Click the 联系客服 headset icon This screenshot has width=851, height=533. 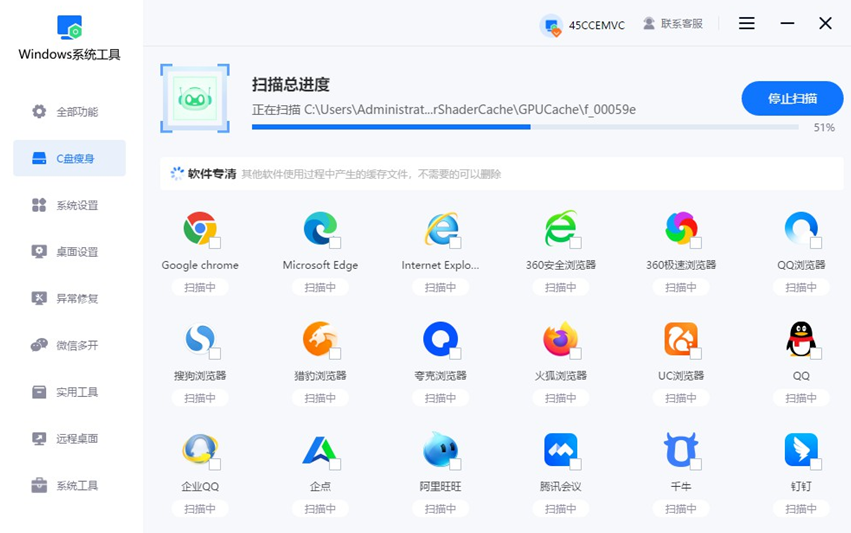(x=649, y=23)
